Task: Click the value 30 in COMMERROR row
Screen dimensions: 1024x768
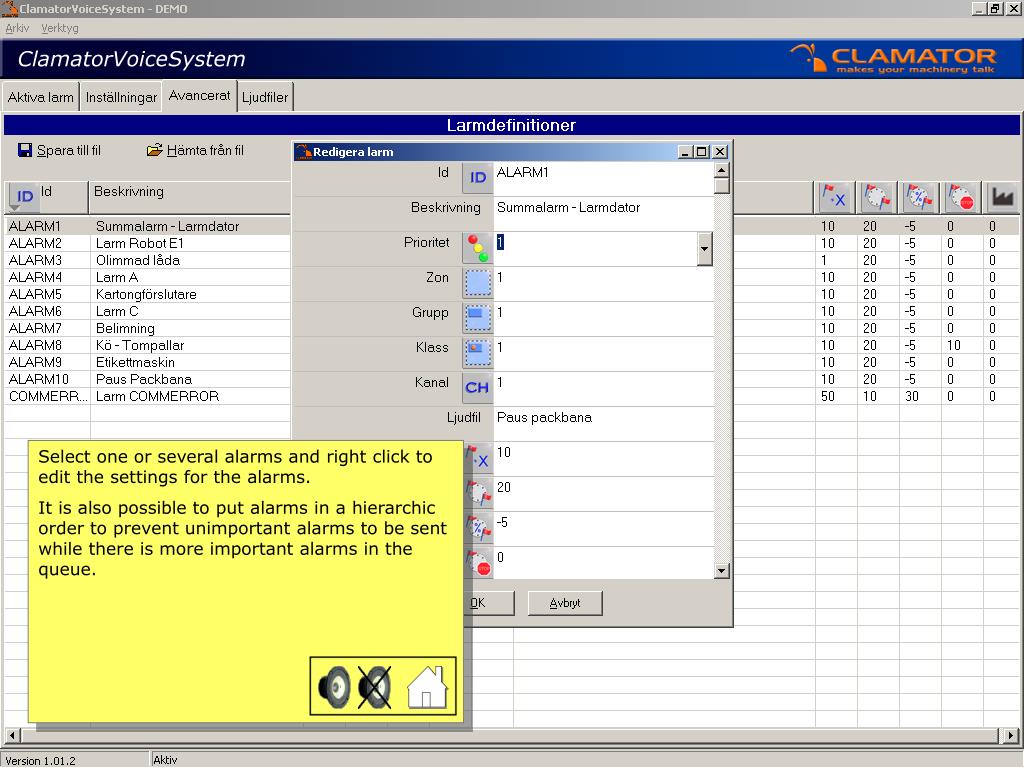Action: [912, 396]
